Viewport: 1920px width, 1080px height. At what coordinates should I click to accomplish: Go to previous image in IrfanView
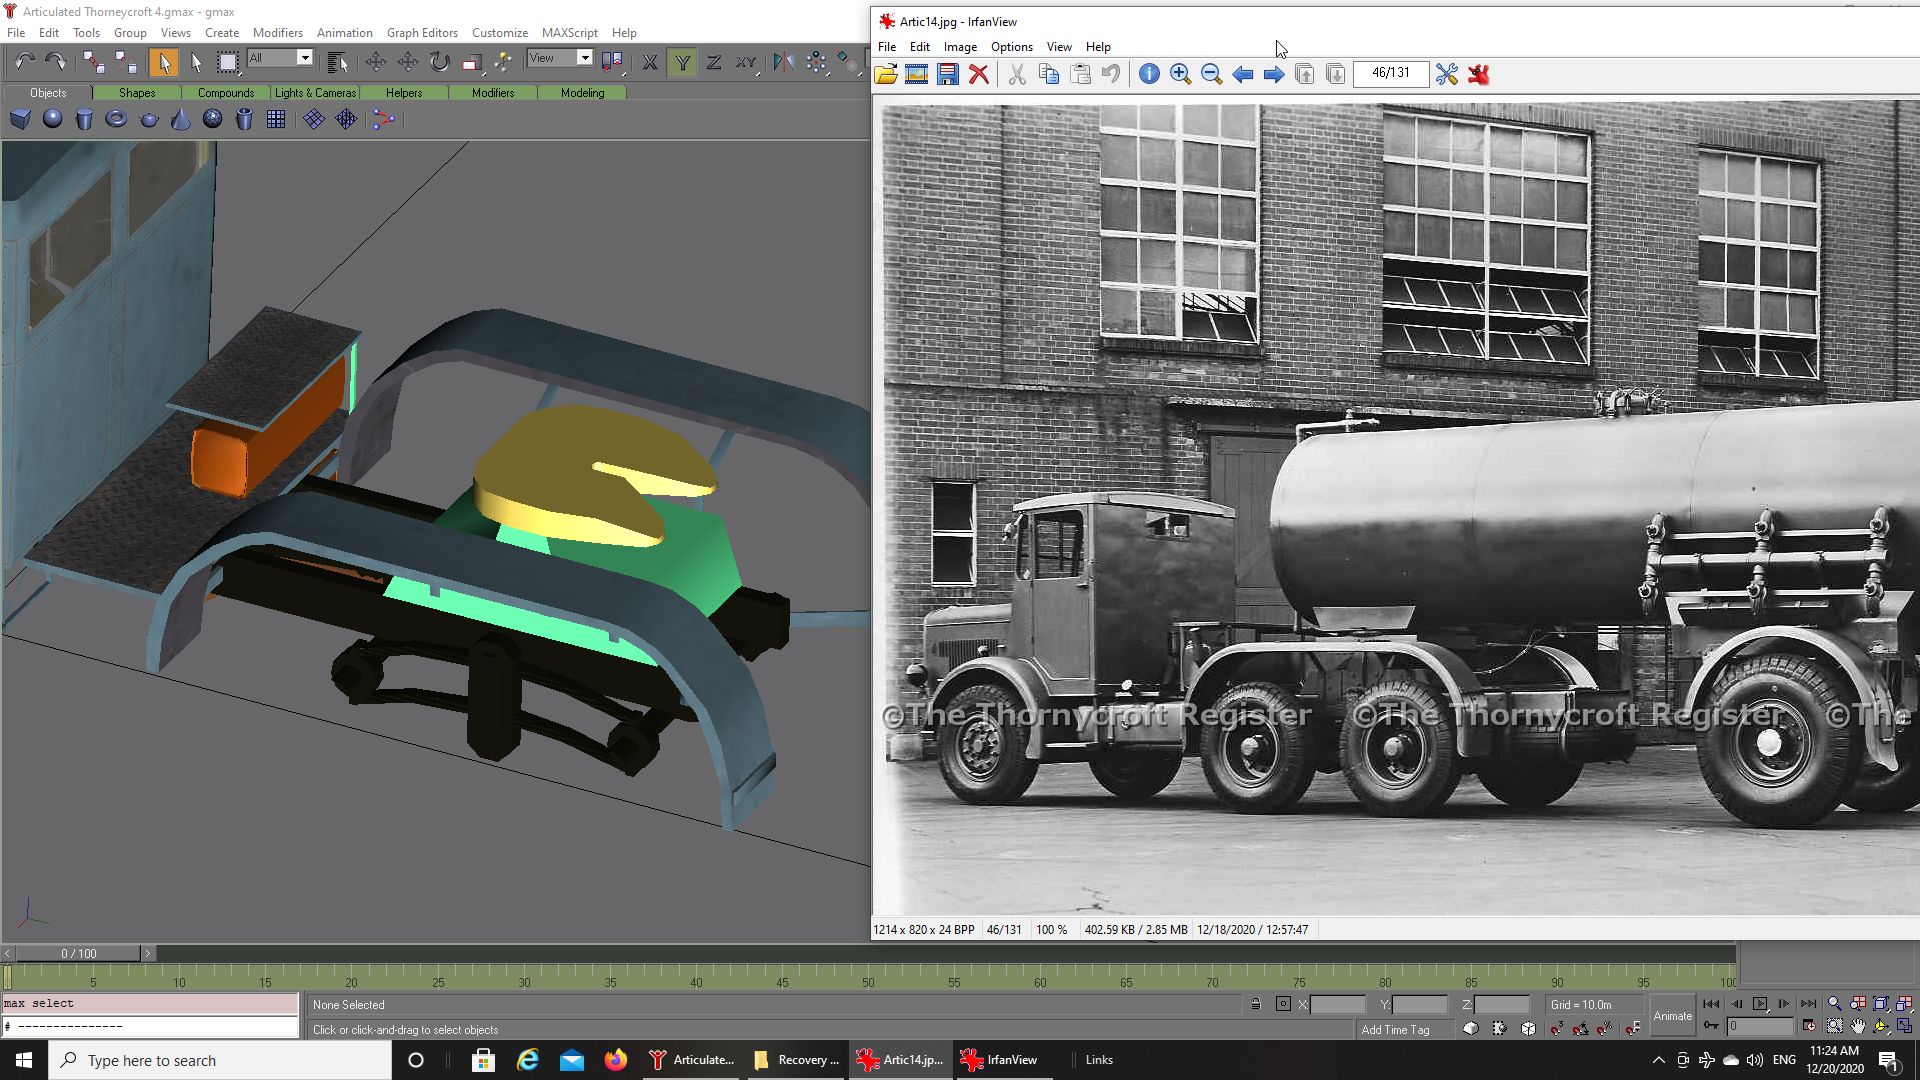tap(1242, 74)
